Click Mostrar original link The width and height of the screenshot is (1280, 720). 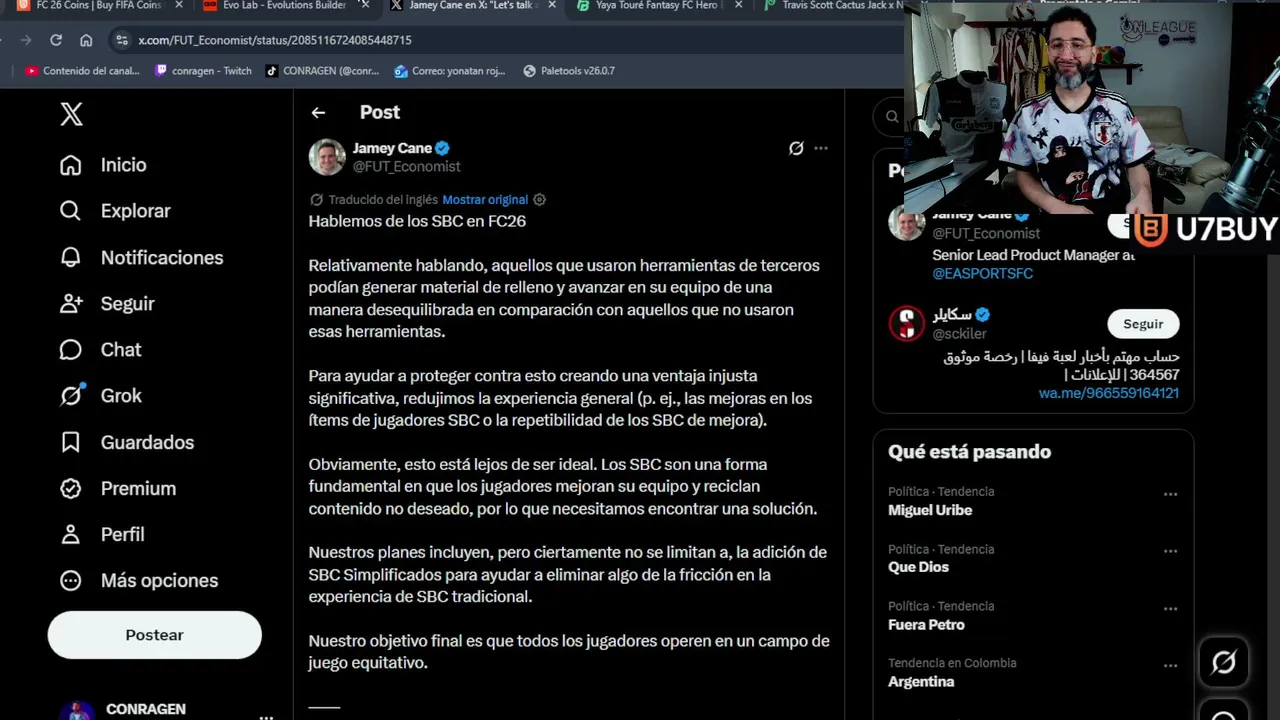tap(485, 200)
